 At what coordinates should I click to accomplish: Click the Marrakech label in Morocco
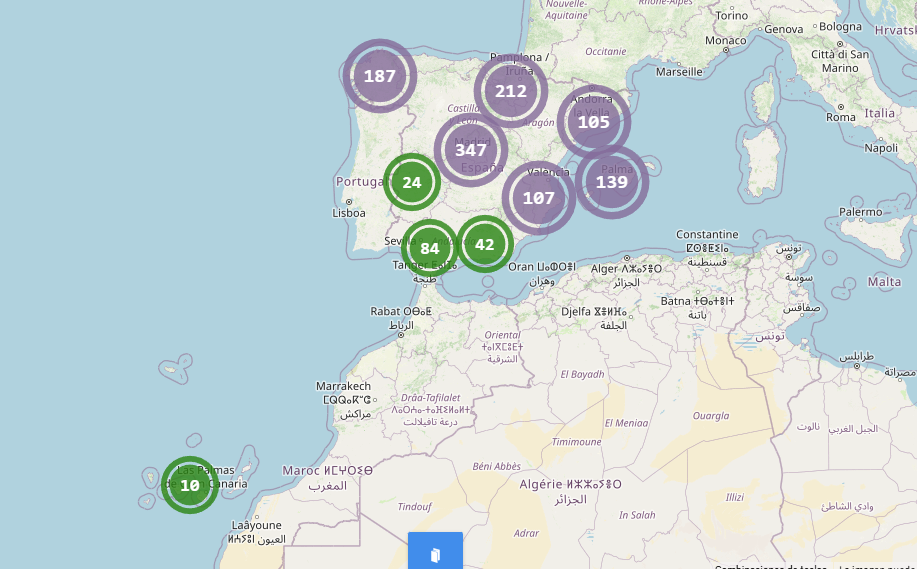(x=343, y=386)
